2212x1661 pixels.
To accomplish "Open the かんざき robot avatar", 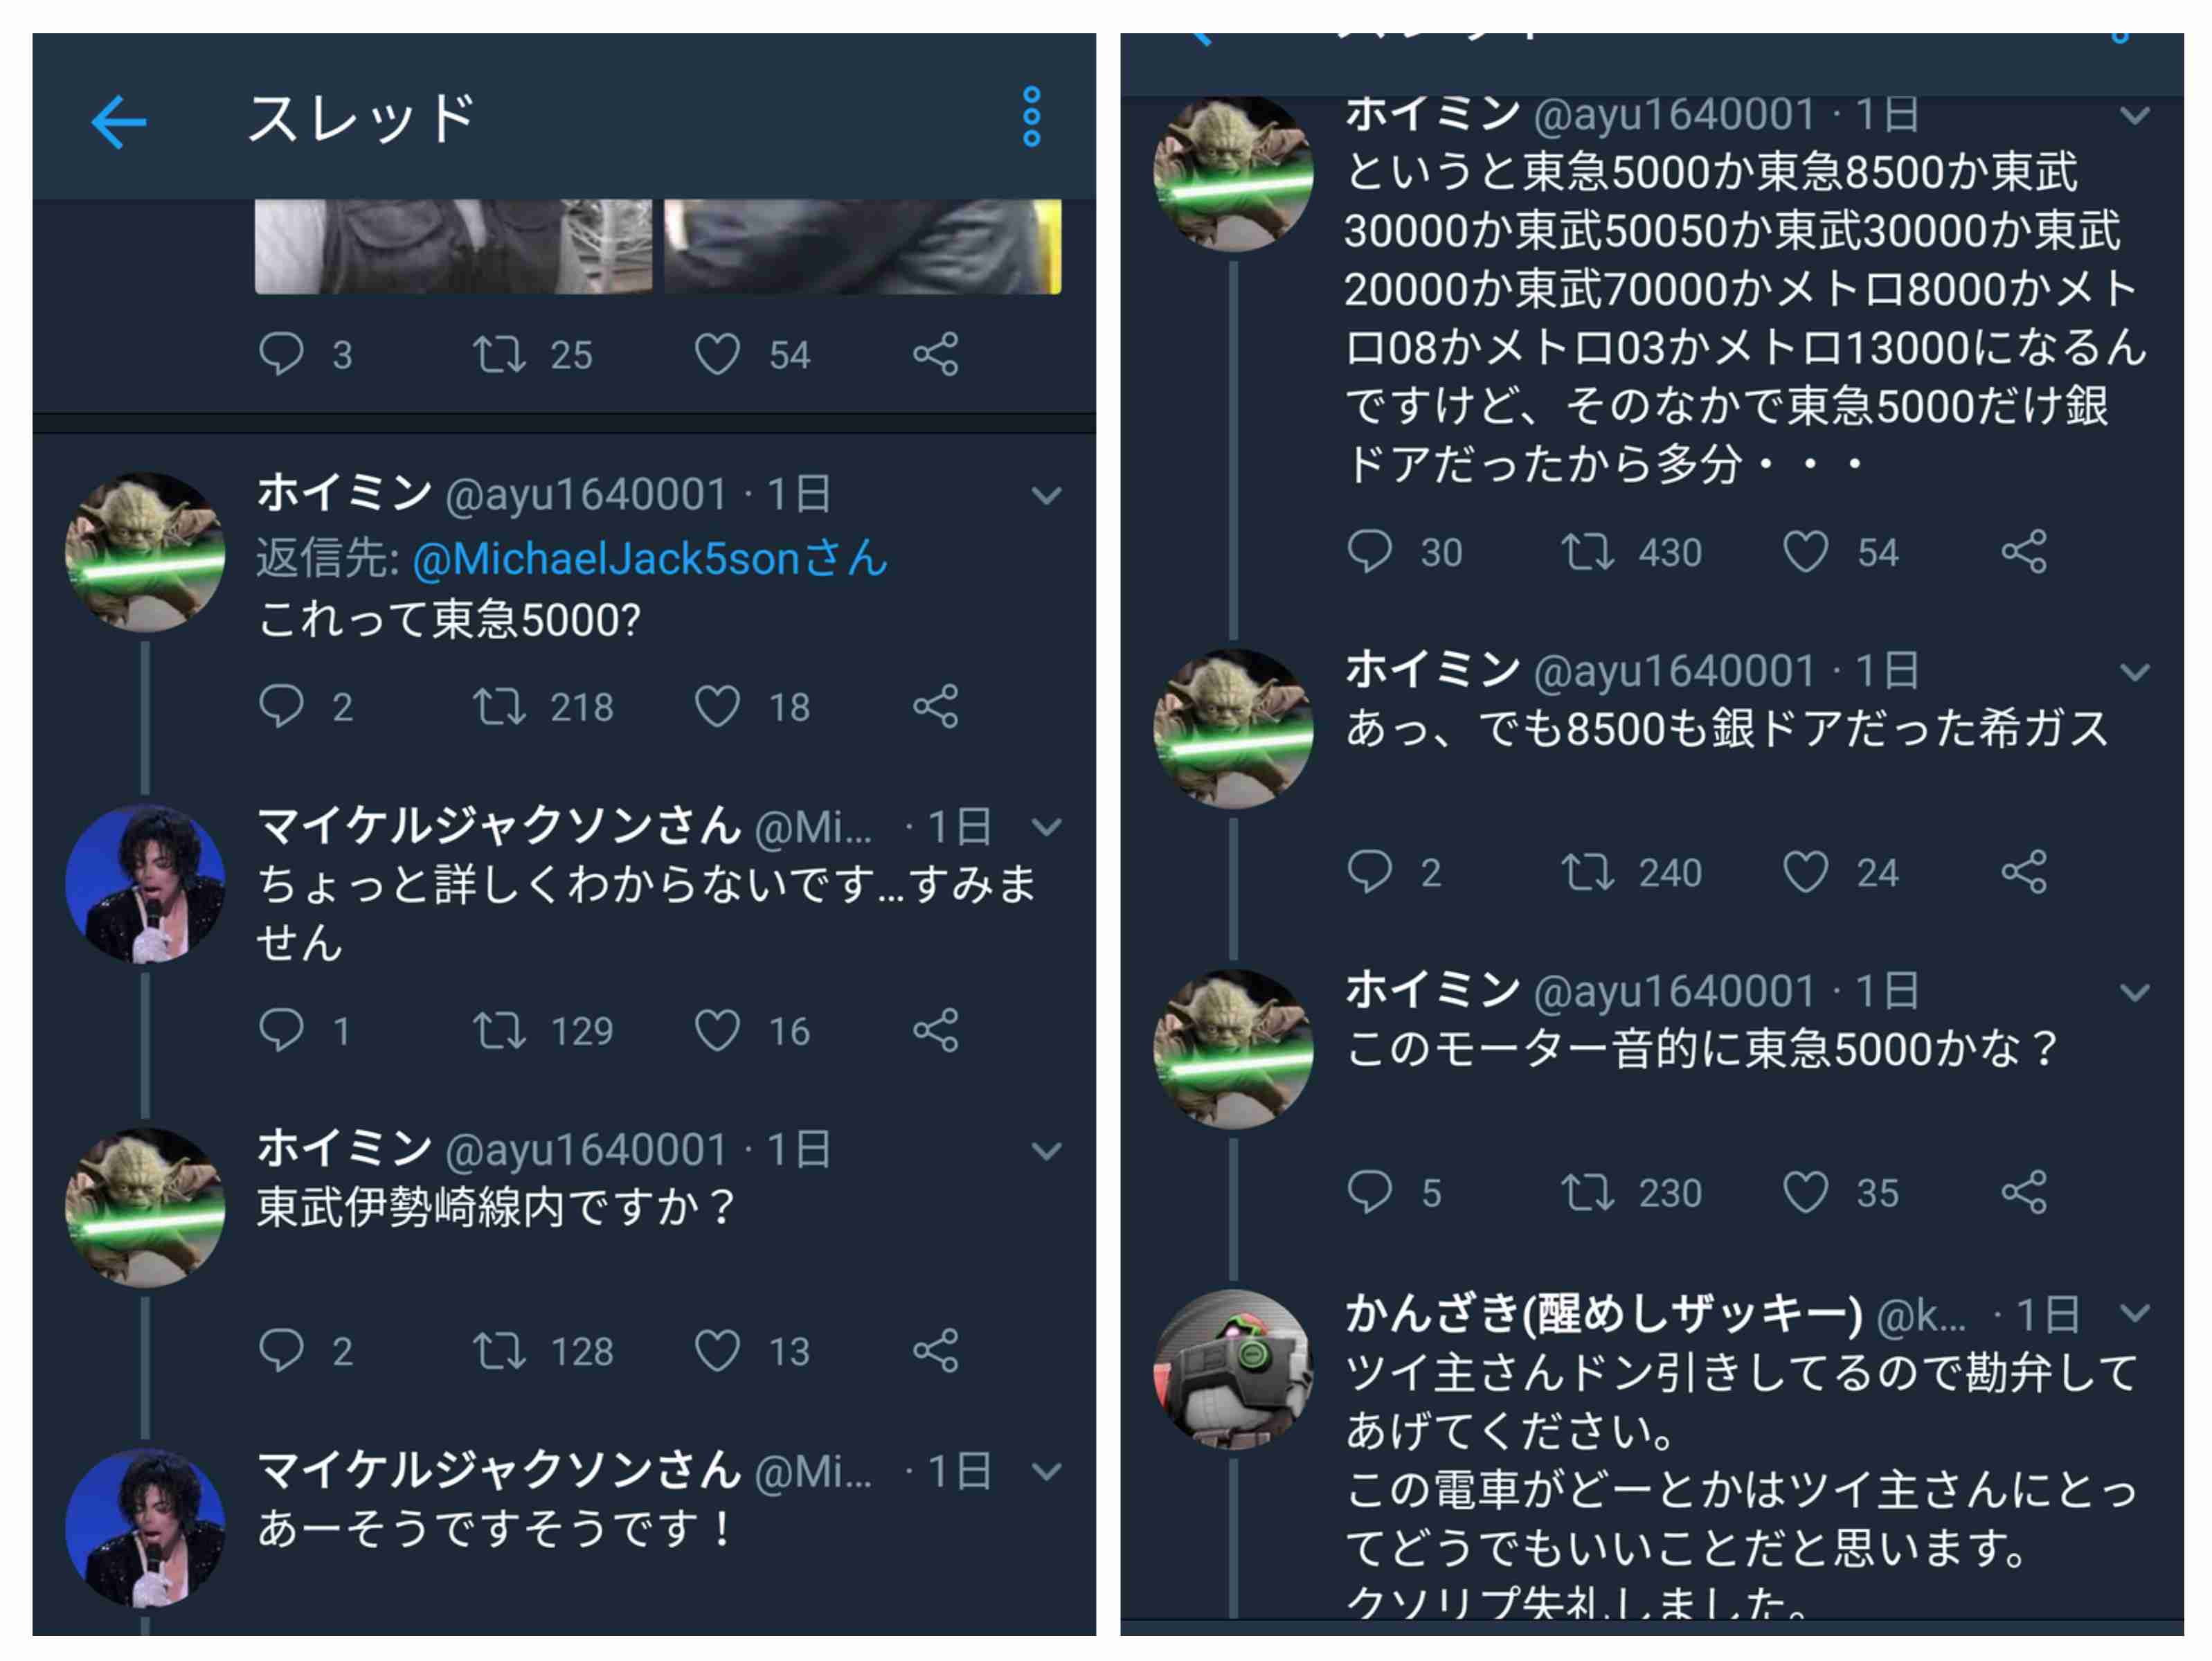I will [1233, 1369].
